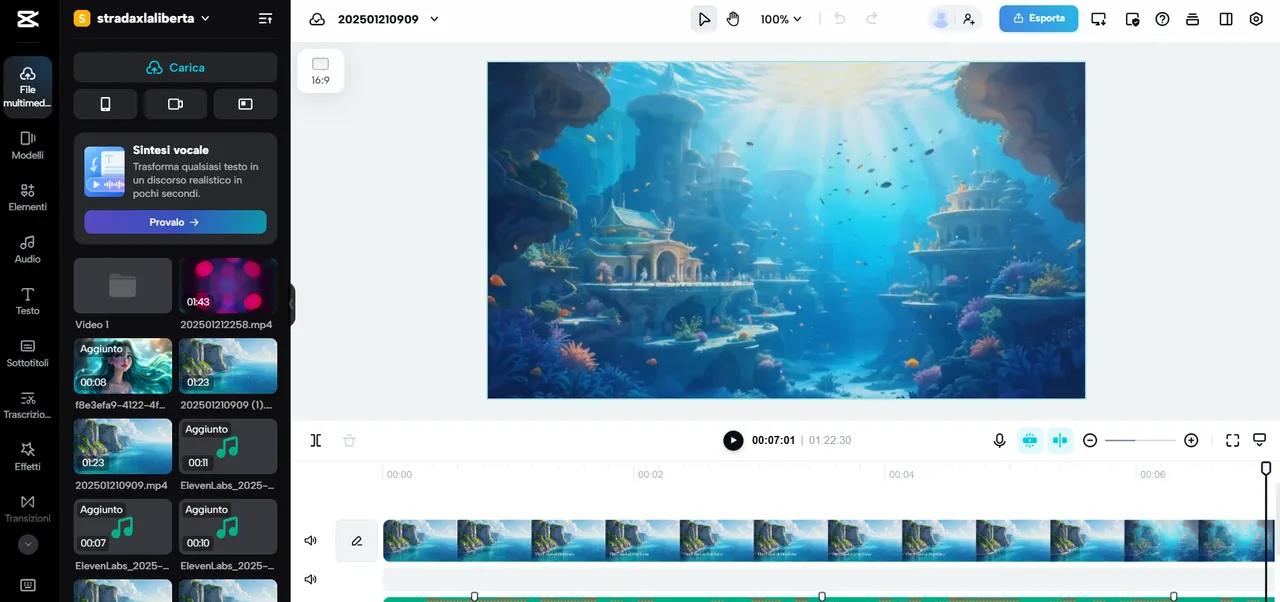Screen dimensions: 1280x602
Task: Select the pointer selection tool
Action: tap(704, 19)
